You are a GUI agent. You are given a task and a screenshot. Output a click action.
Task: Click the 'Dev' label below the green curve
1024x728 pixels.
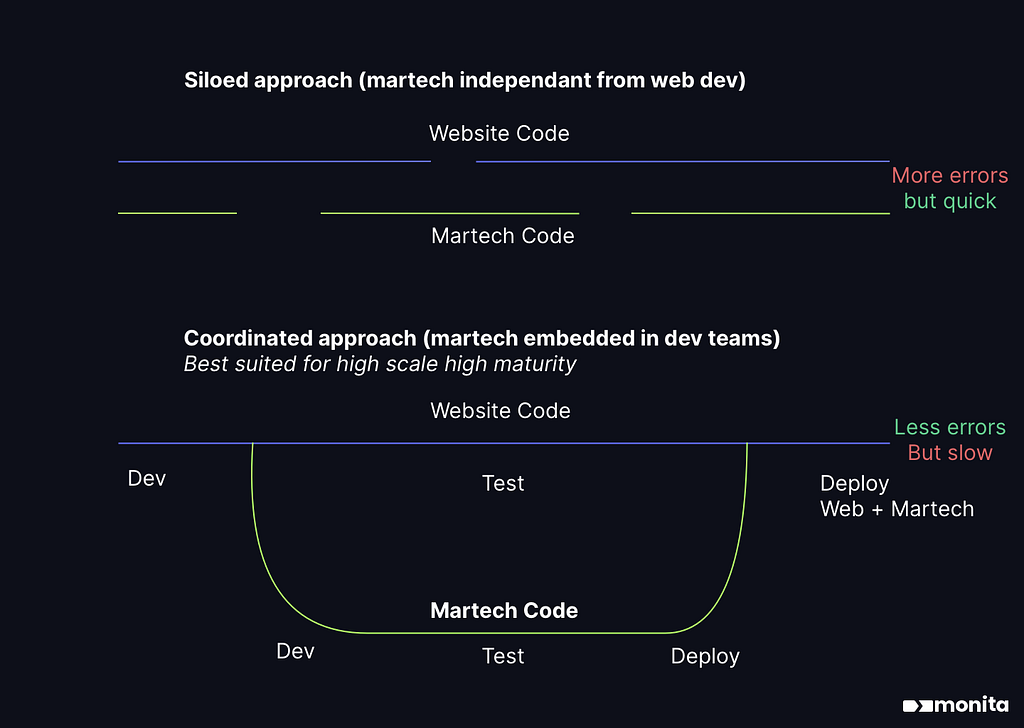coord(295,651)
